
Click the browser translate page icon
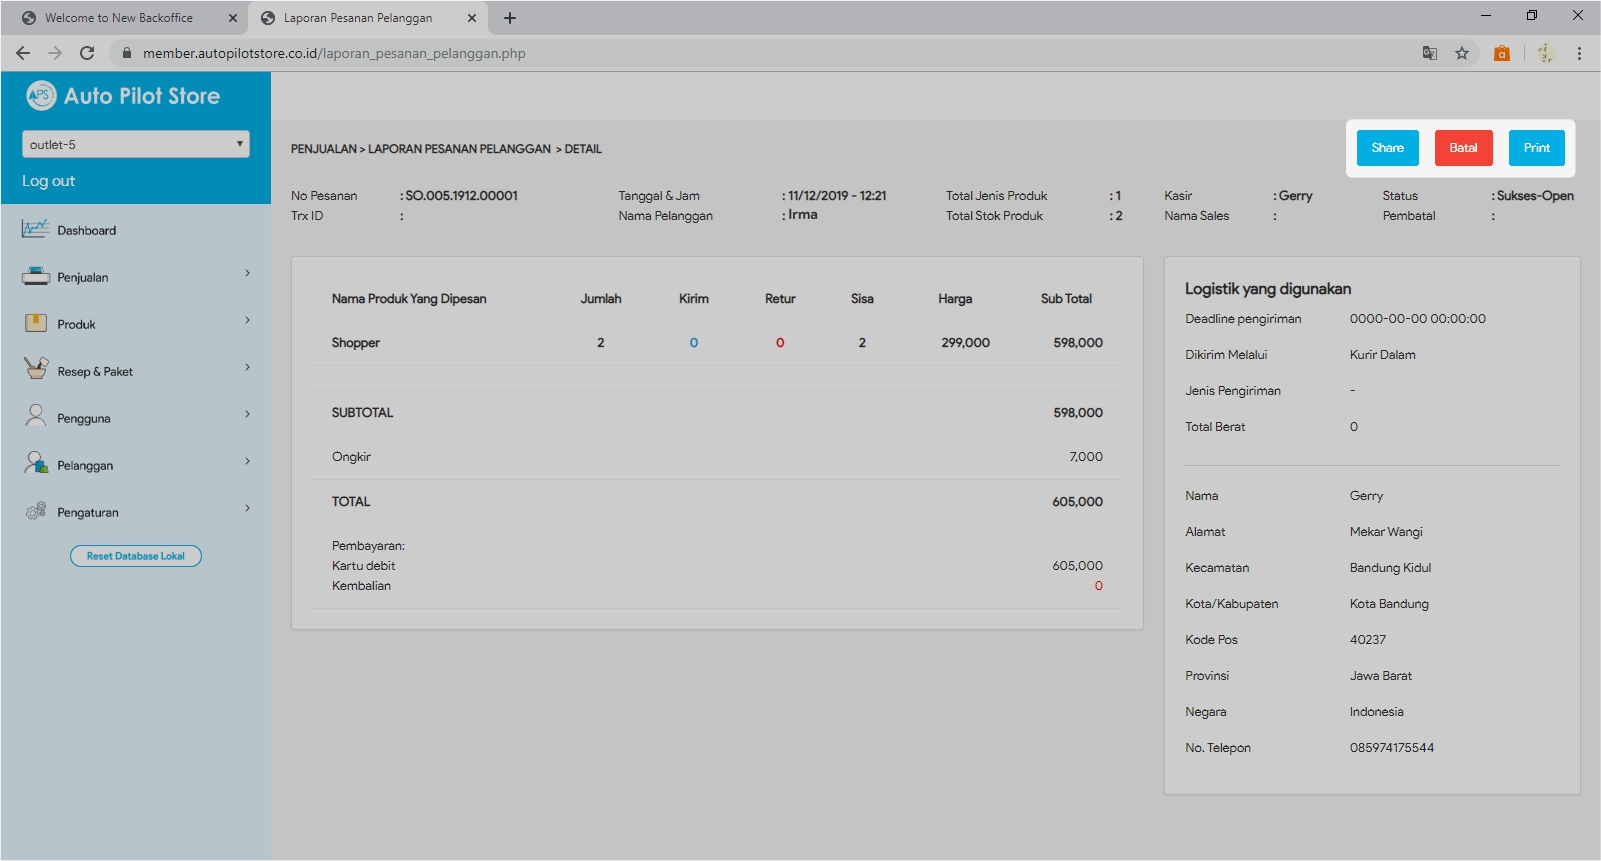pyautogui.click(x=1430, y=53)
